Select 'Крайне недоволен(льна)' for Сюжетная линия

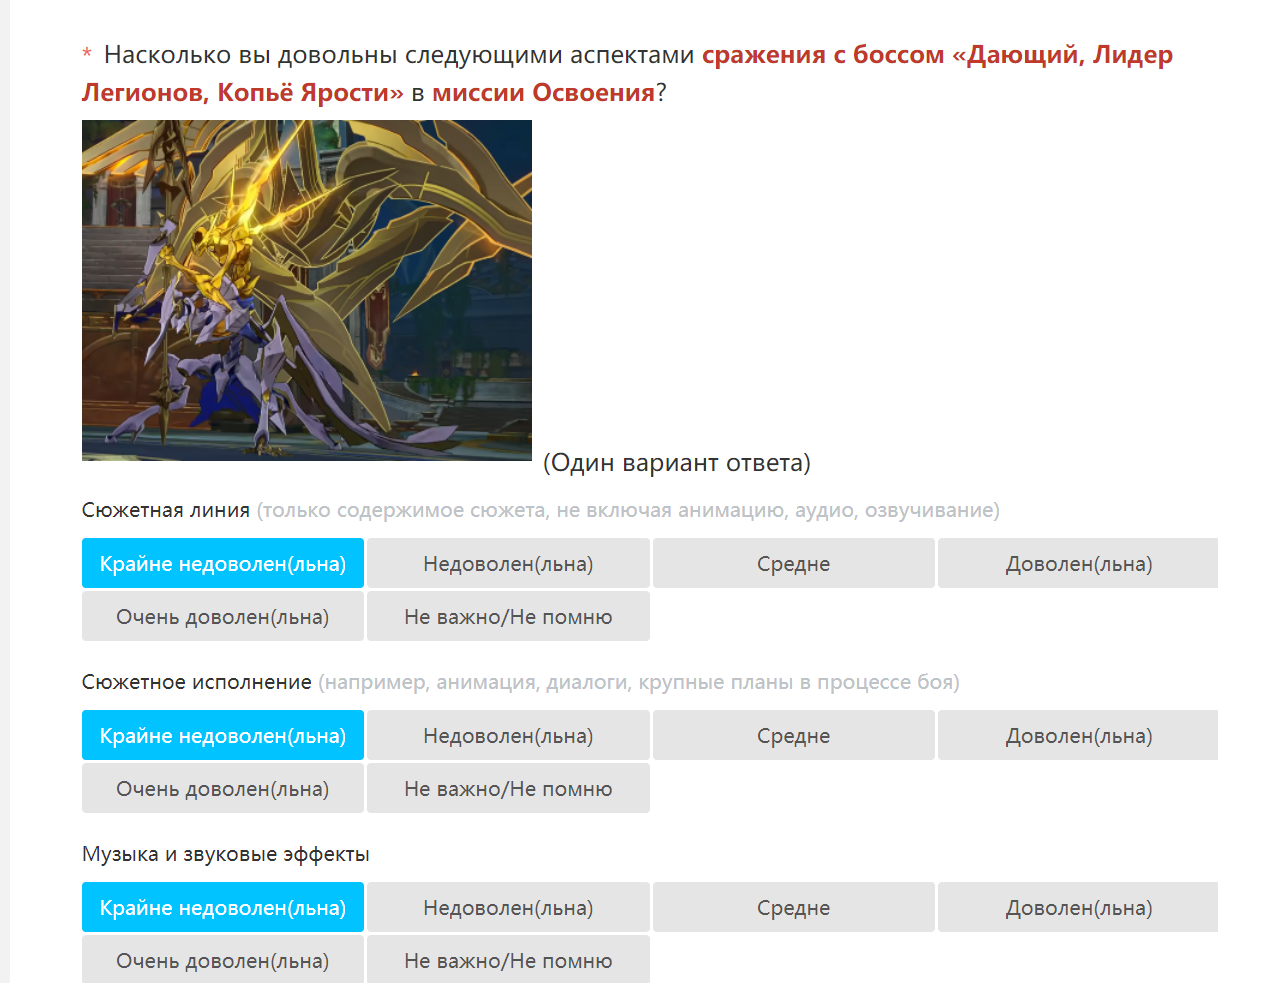pyautogui.click(x=223, y=563)
